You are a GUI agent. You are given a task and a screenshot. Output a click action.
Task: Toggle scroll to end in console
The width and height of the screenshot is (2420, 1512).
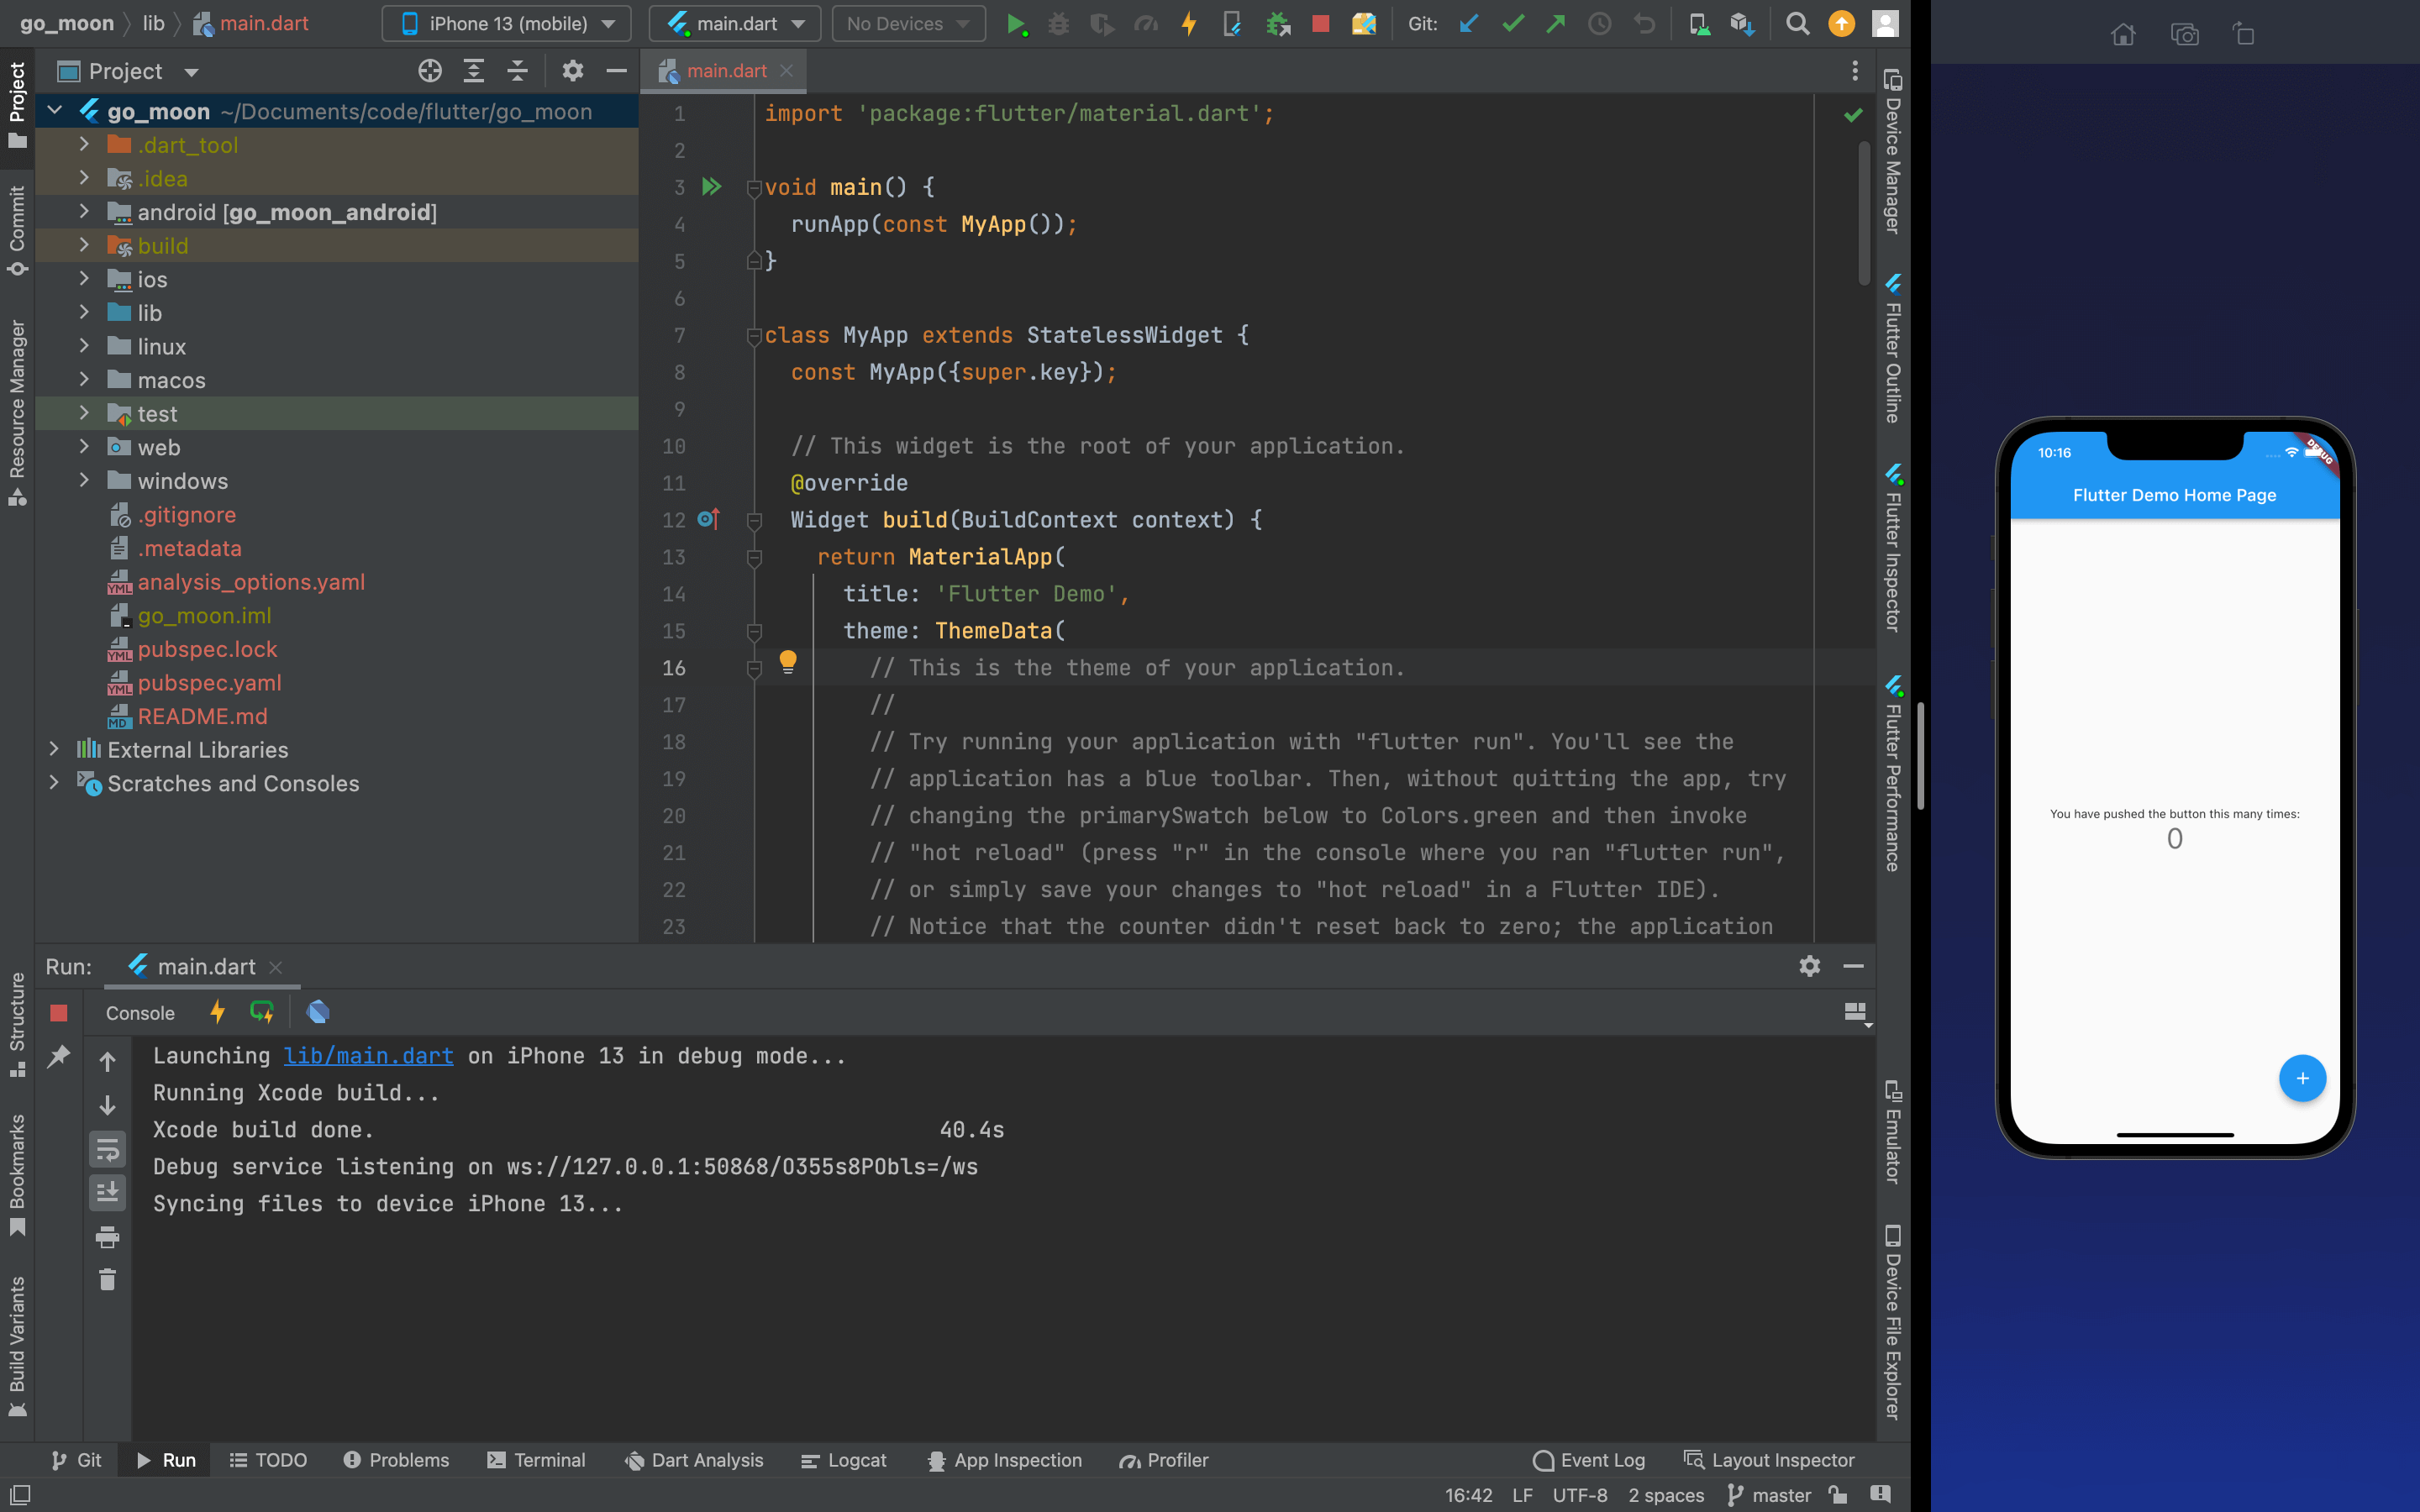point(107,1192)
